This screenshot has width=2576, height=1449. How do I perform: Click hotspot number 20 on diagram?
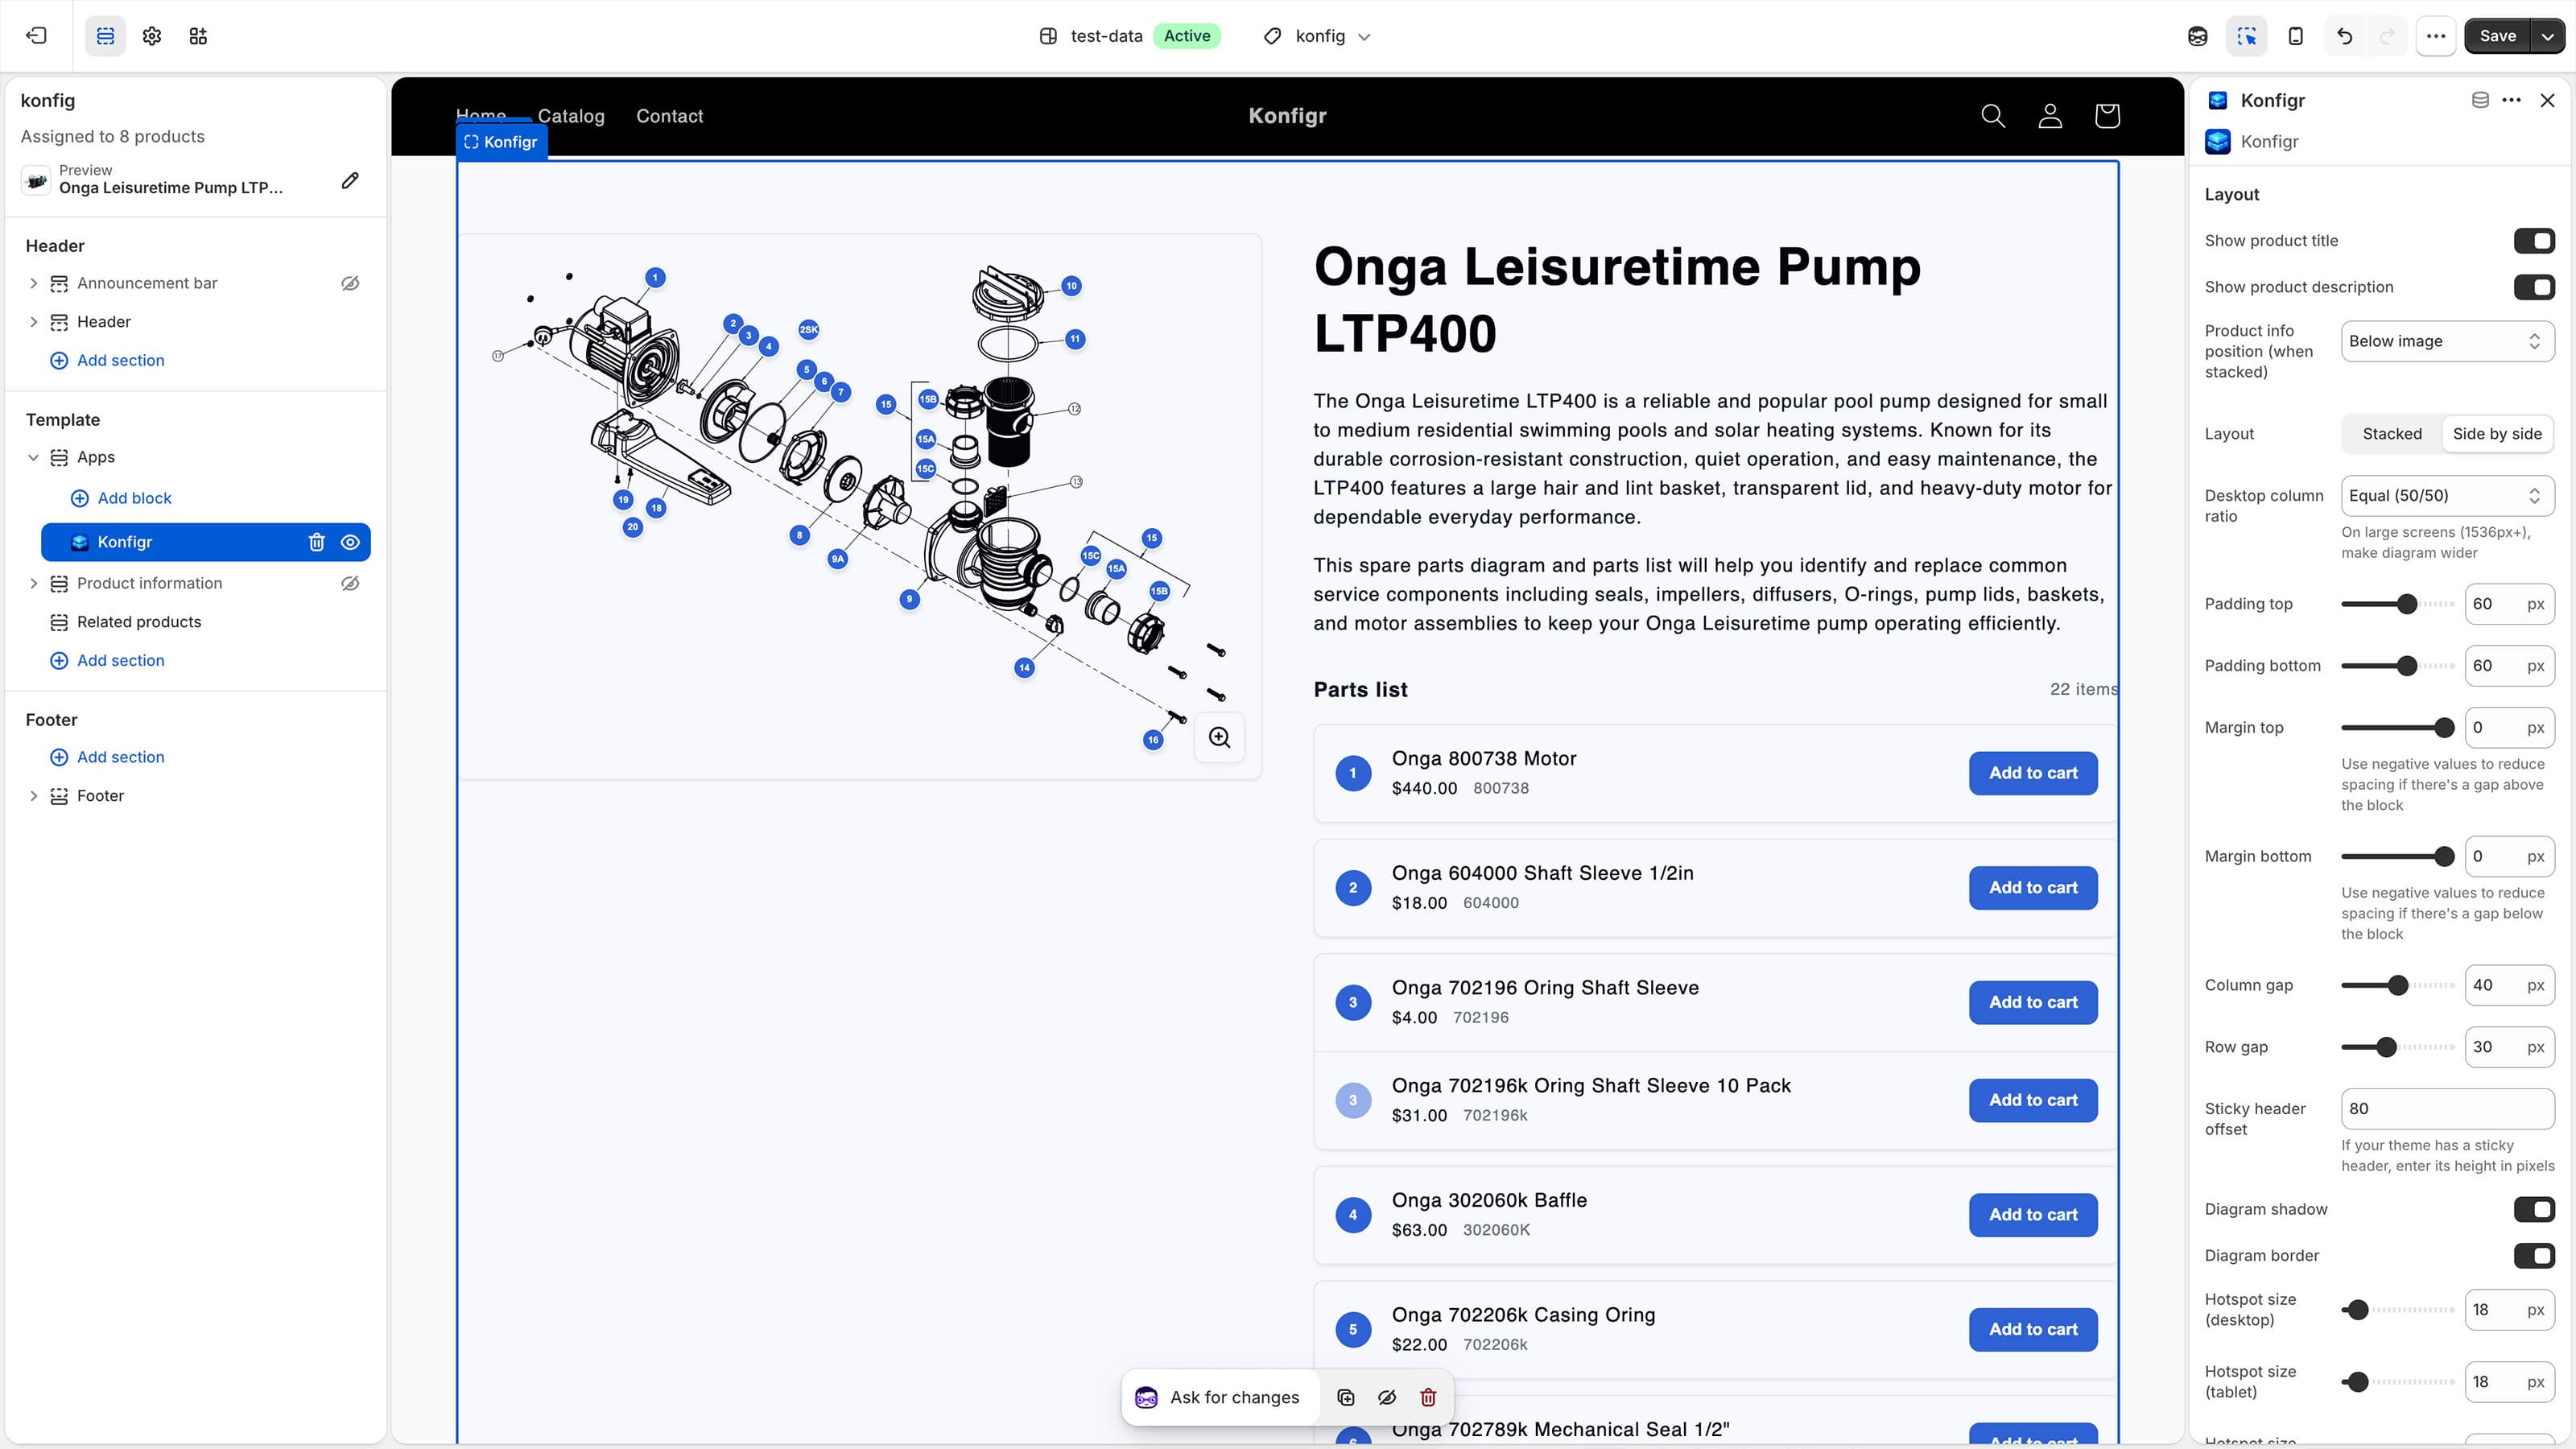[x=632, y=526]
